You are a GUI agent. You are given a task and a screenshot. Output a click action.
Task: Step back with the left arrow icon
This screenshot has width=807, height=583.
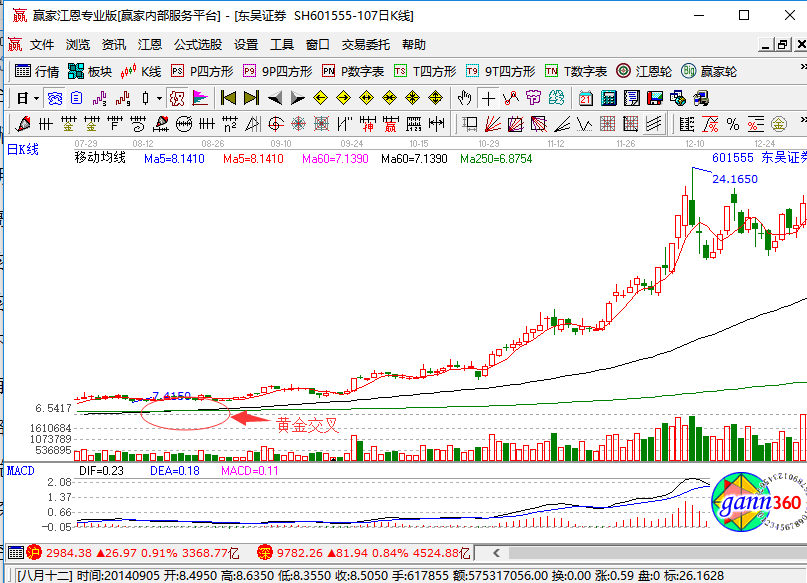[x=275, y=98]
